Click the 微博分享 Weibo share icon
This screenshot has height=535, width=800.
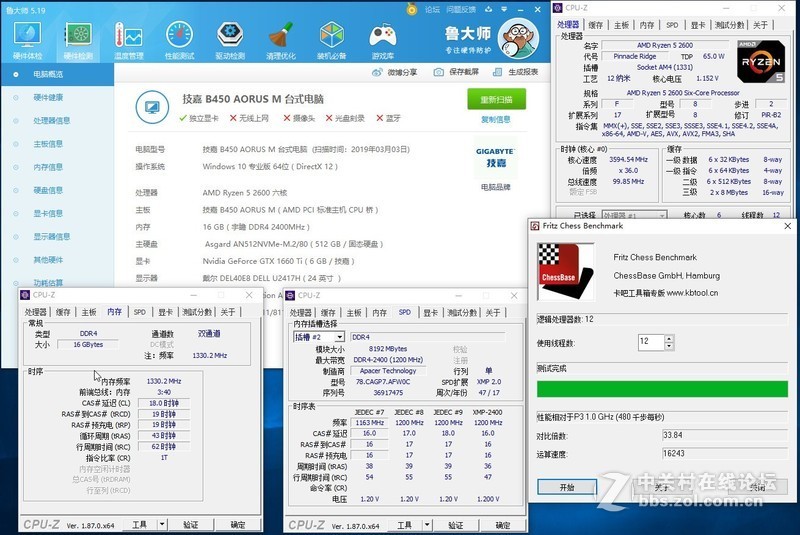tap(377, 72)
